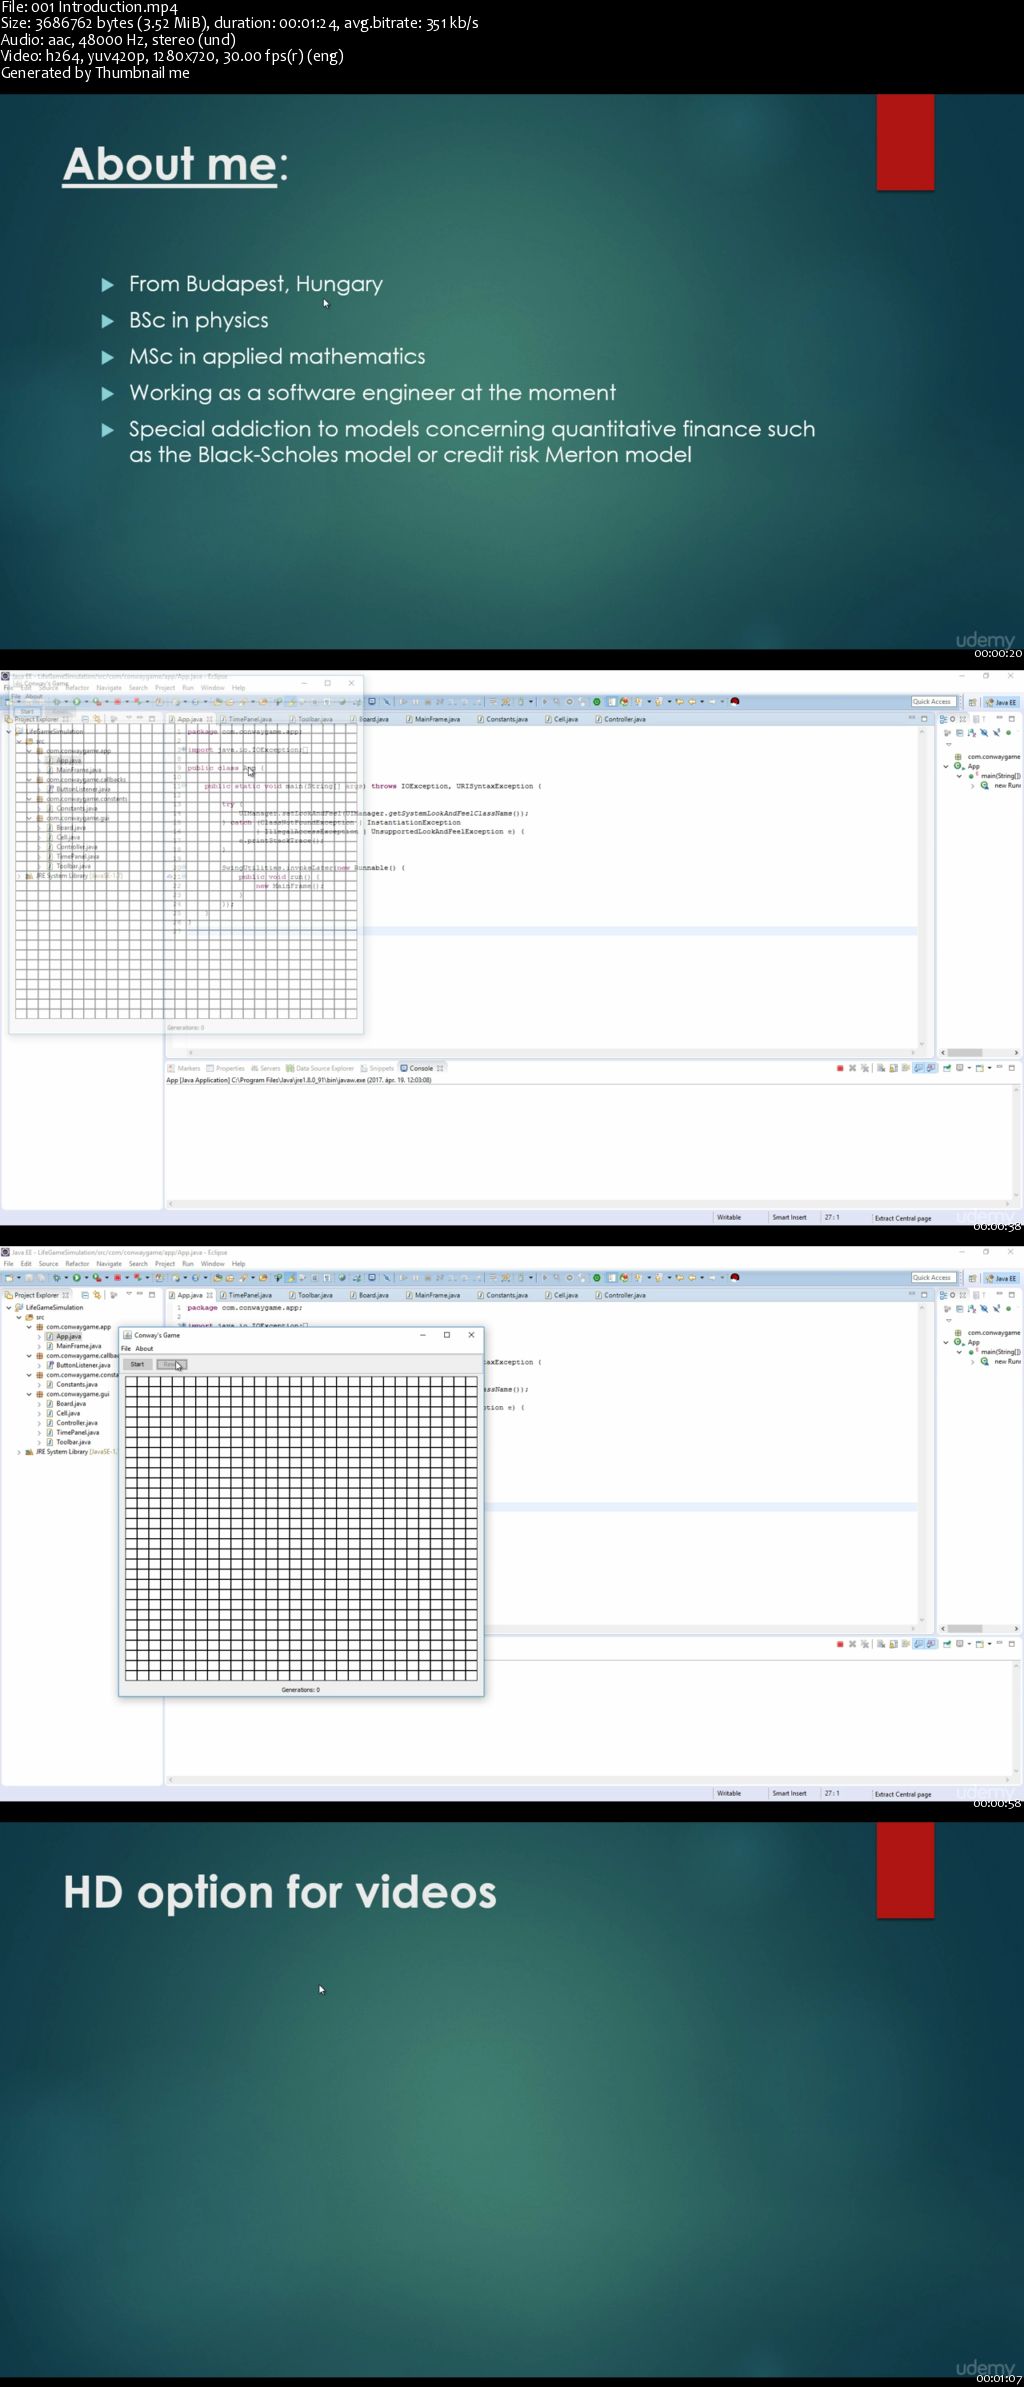Maximize Project Explorer panel in 00:00:58 frame
The image size is (1024, 2387).
pyautogui.click(x=152, y=1295)
